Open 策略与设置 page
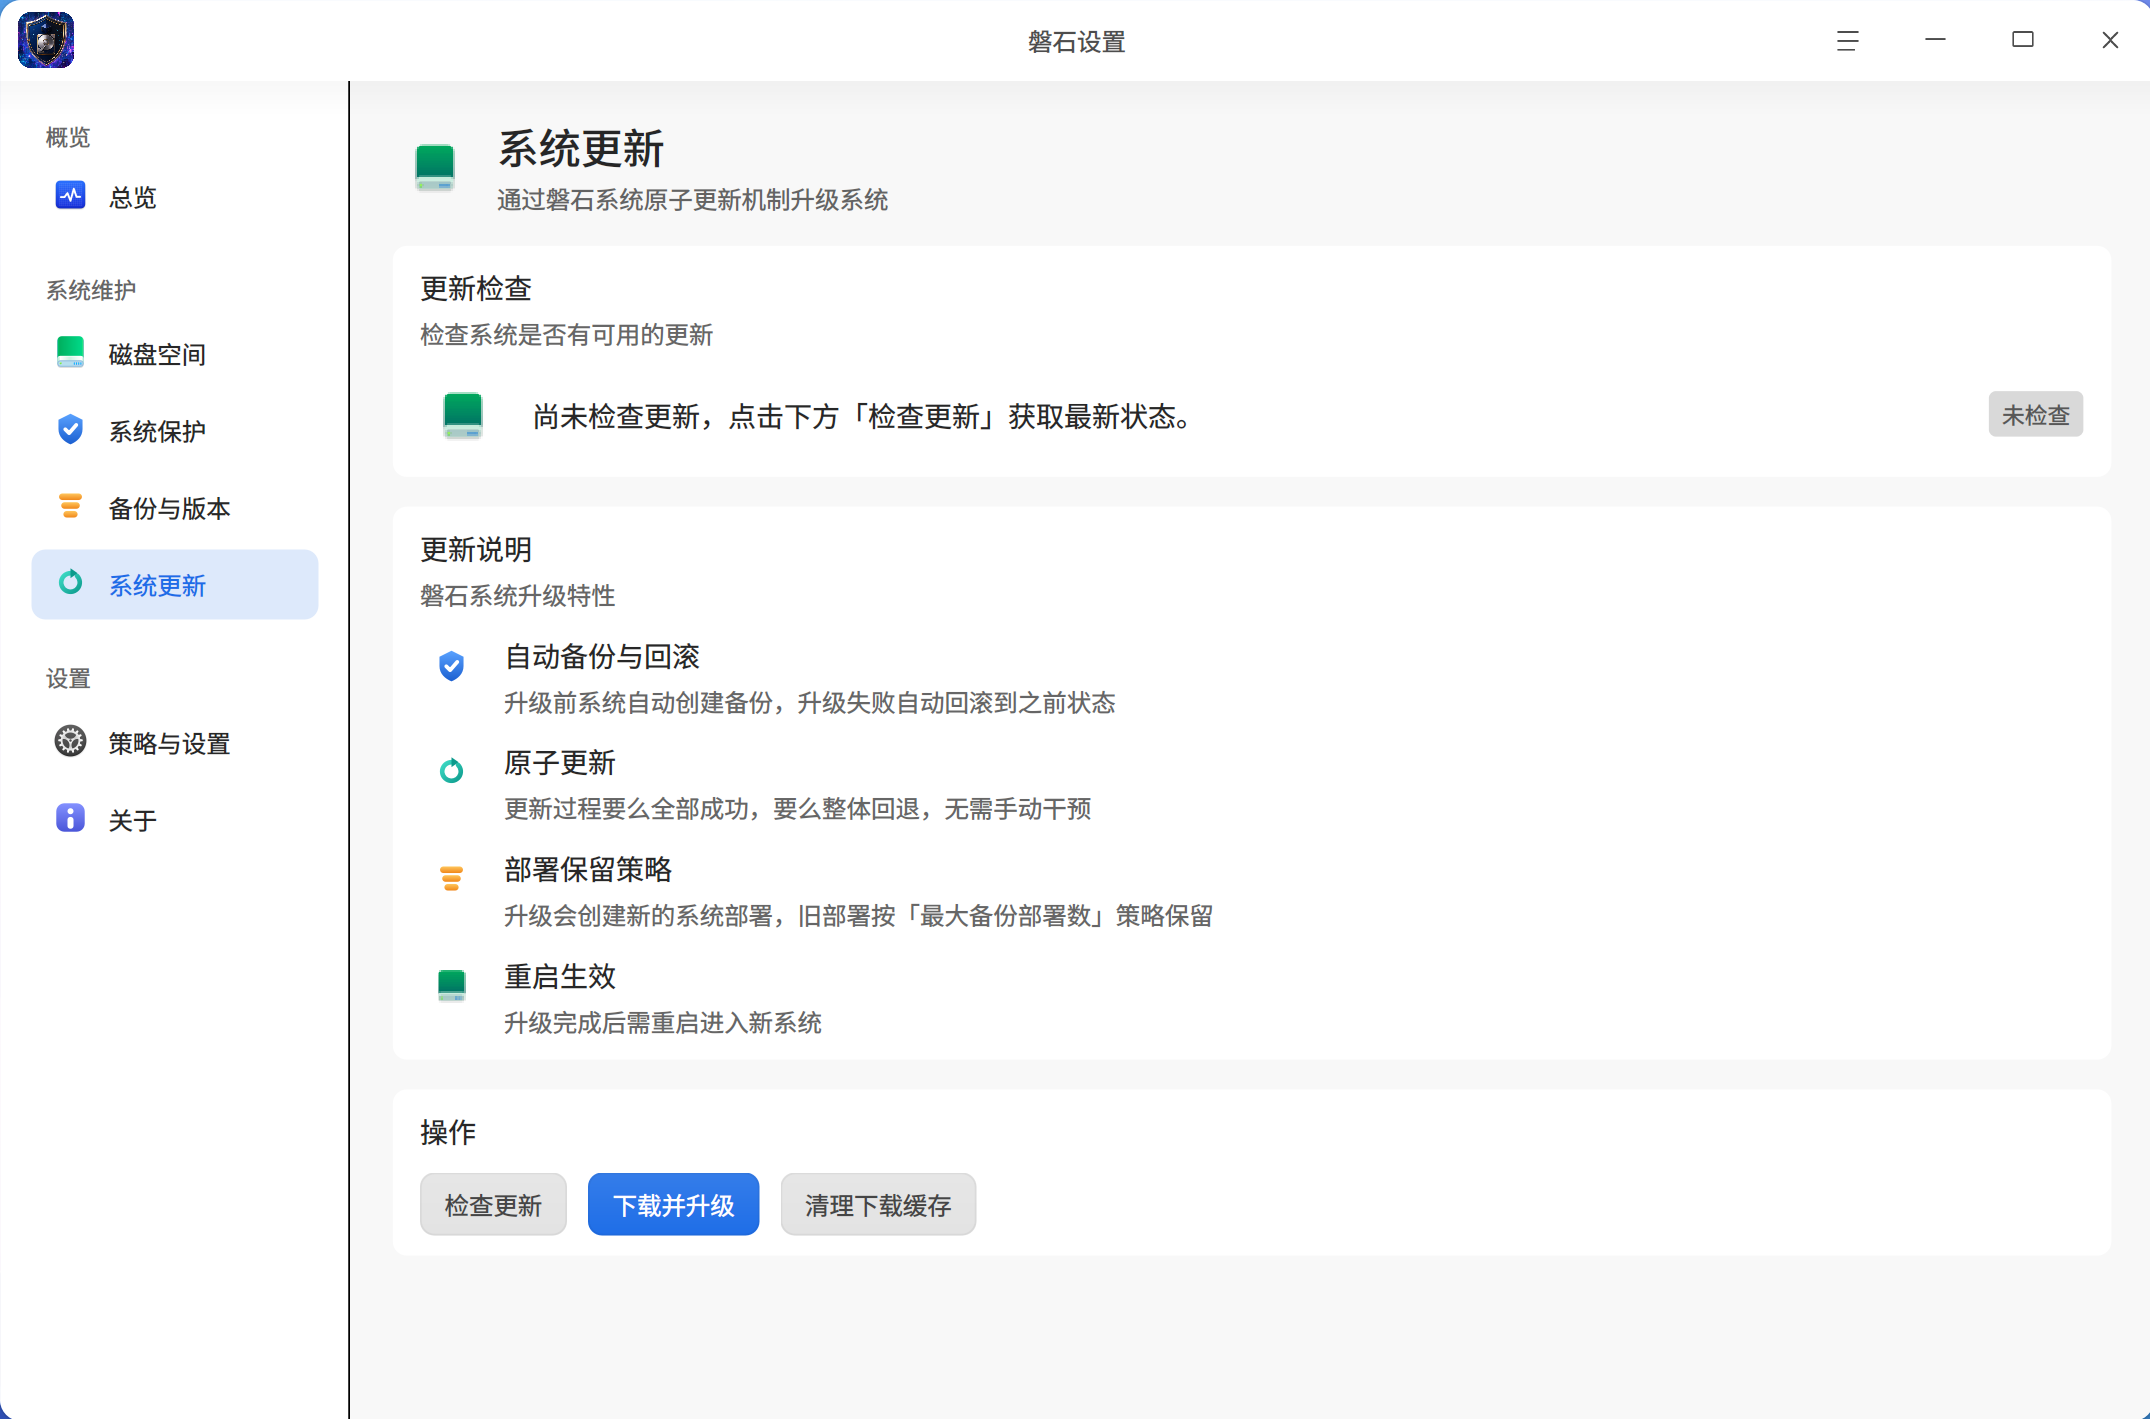Image resolution: width=2150 pixels, height=1419 pixels. [175, 743]
